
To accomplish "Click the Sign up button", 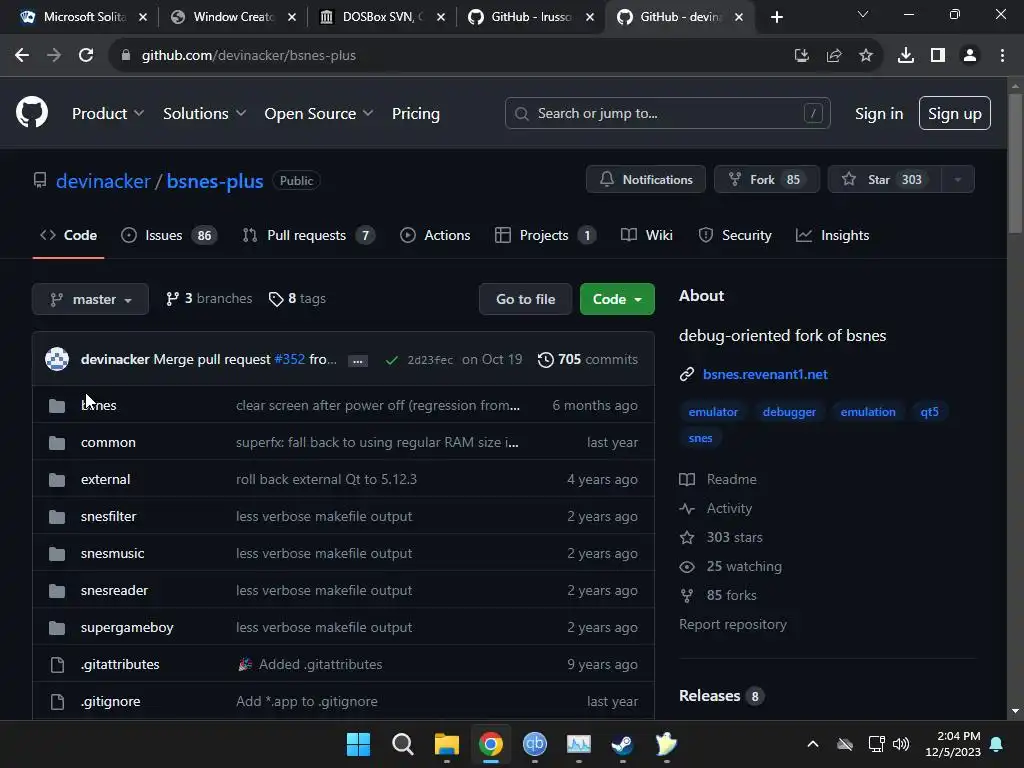I will click(x=954, y=114).
